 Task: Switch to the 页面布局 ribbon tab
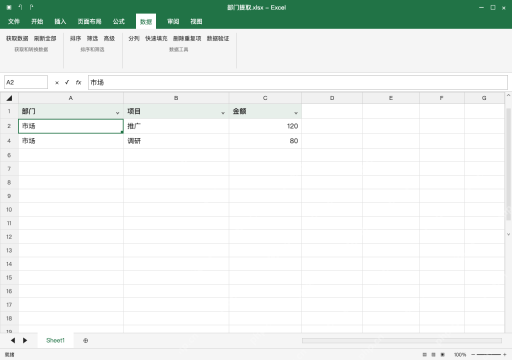click(x=89, y=22)
